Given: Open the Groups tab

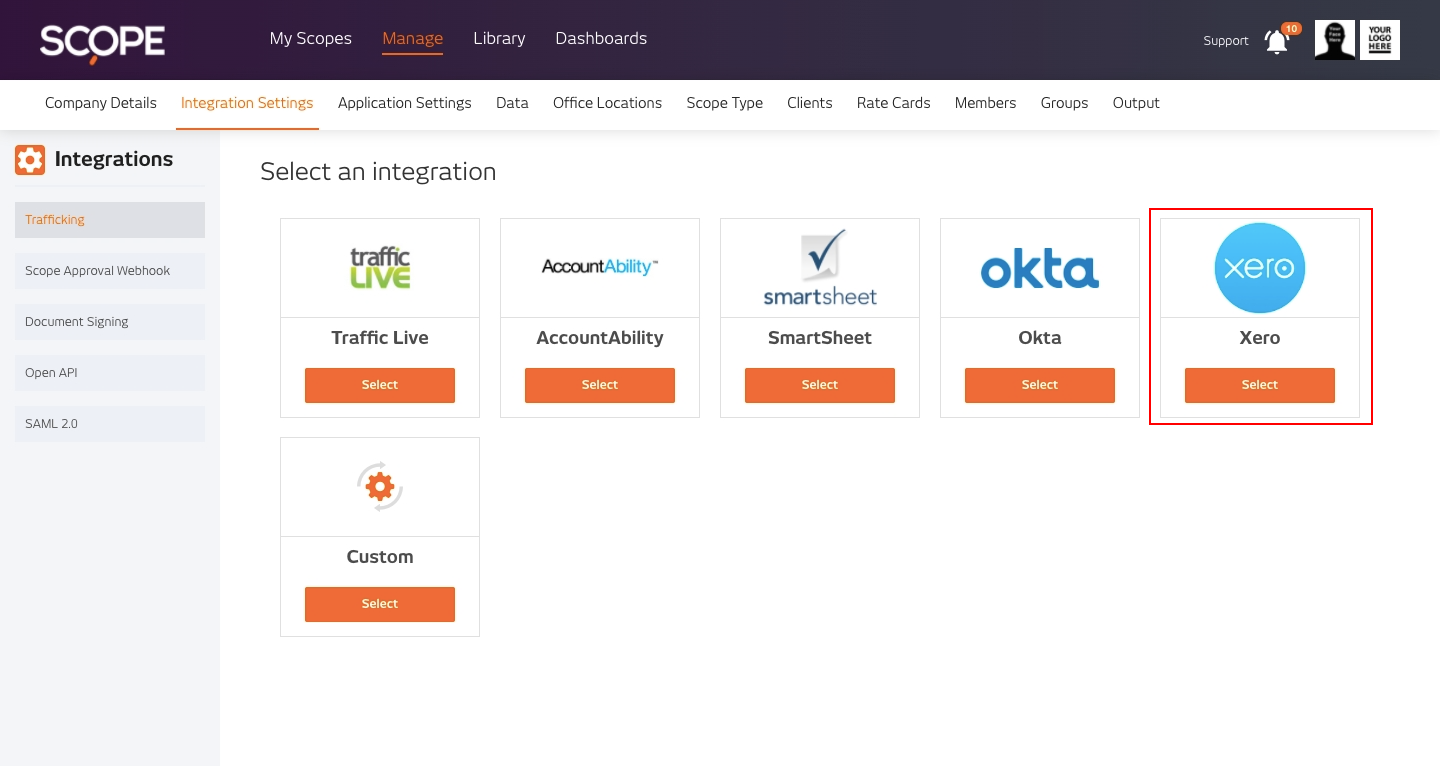Looking at the screenshot, I should [x=1064, y=103].
